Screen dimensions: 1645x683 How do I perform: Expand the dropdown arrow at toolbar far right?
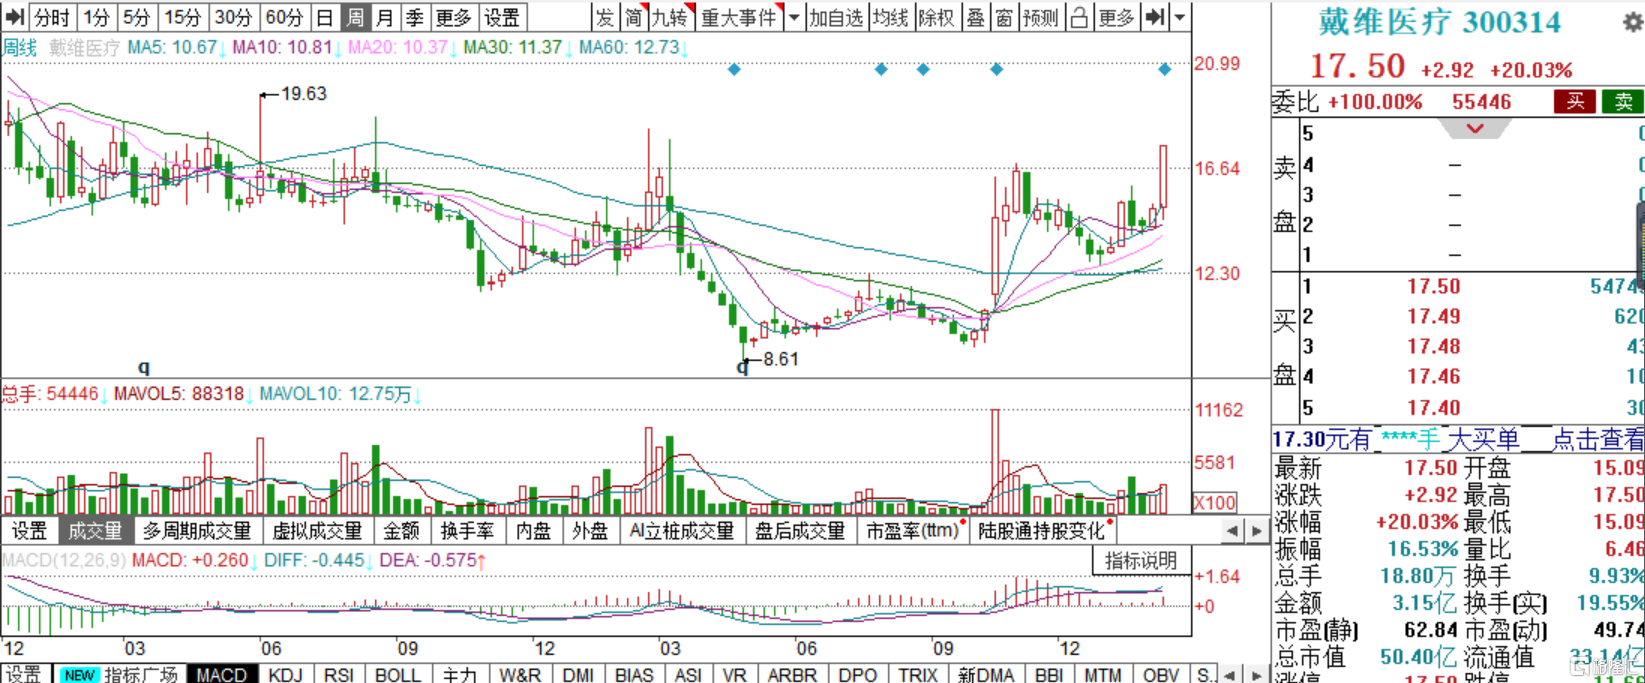coord(1180,17)
